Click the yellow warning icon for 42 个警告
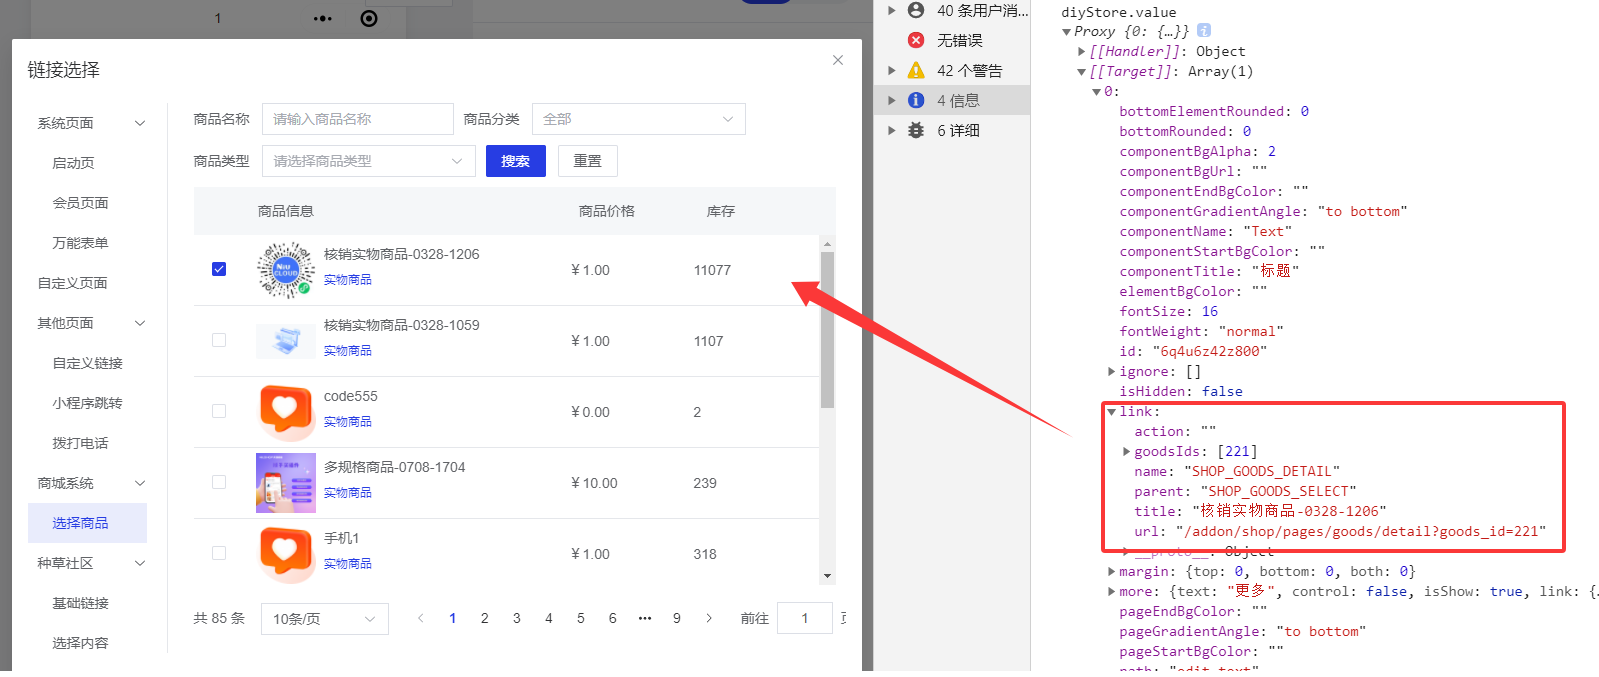1599x677 pixels. 916,70
